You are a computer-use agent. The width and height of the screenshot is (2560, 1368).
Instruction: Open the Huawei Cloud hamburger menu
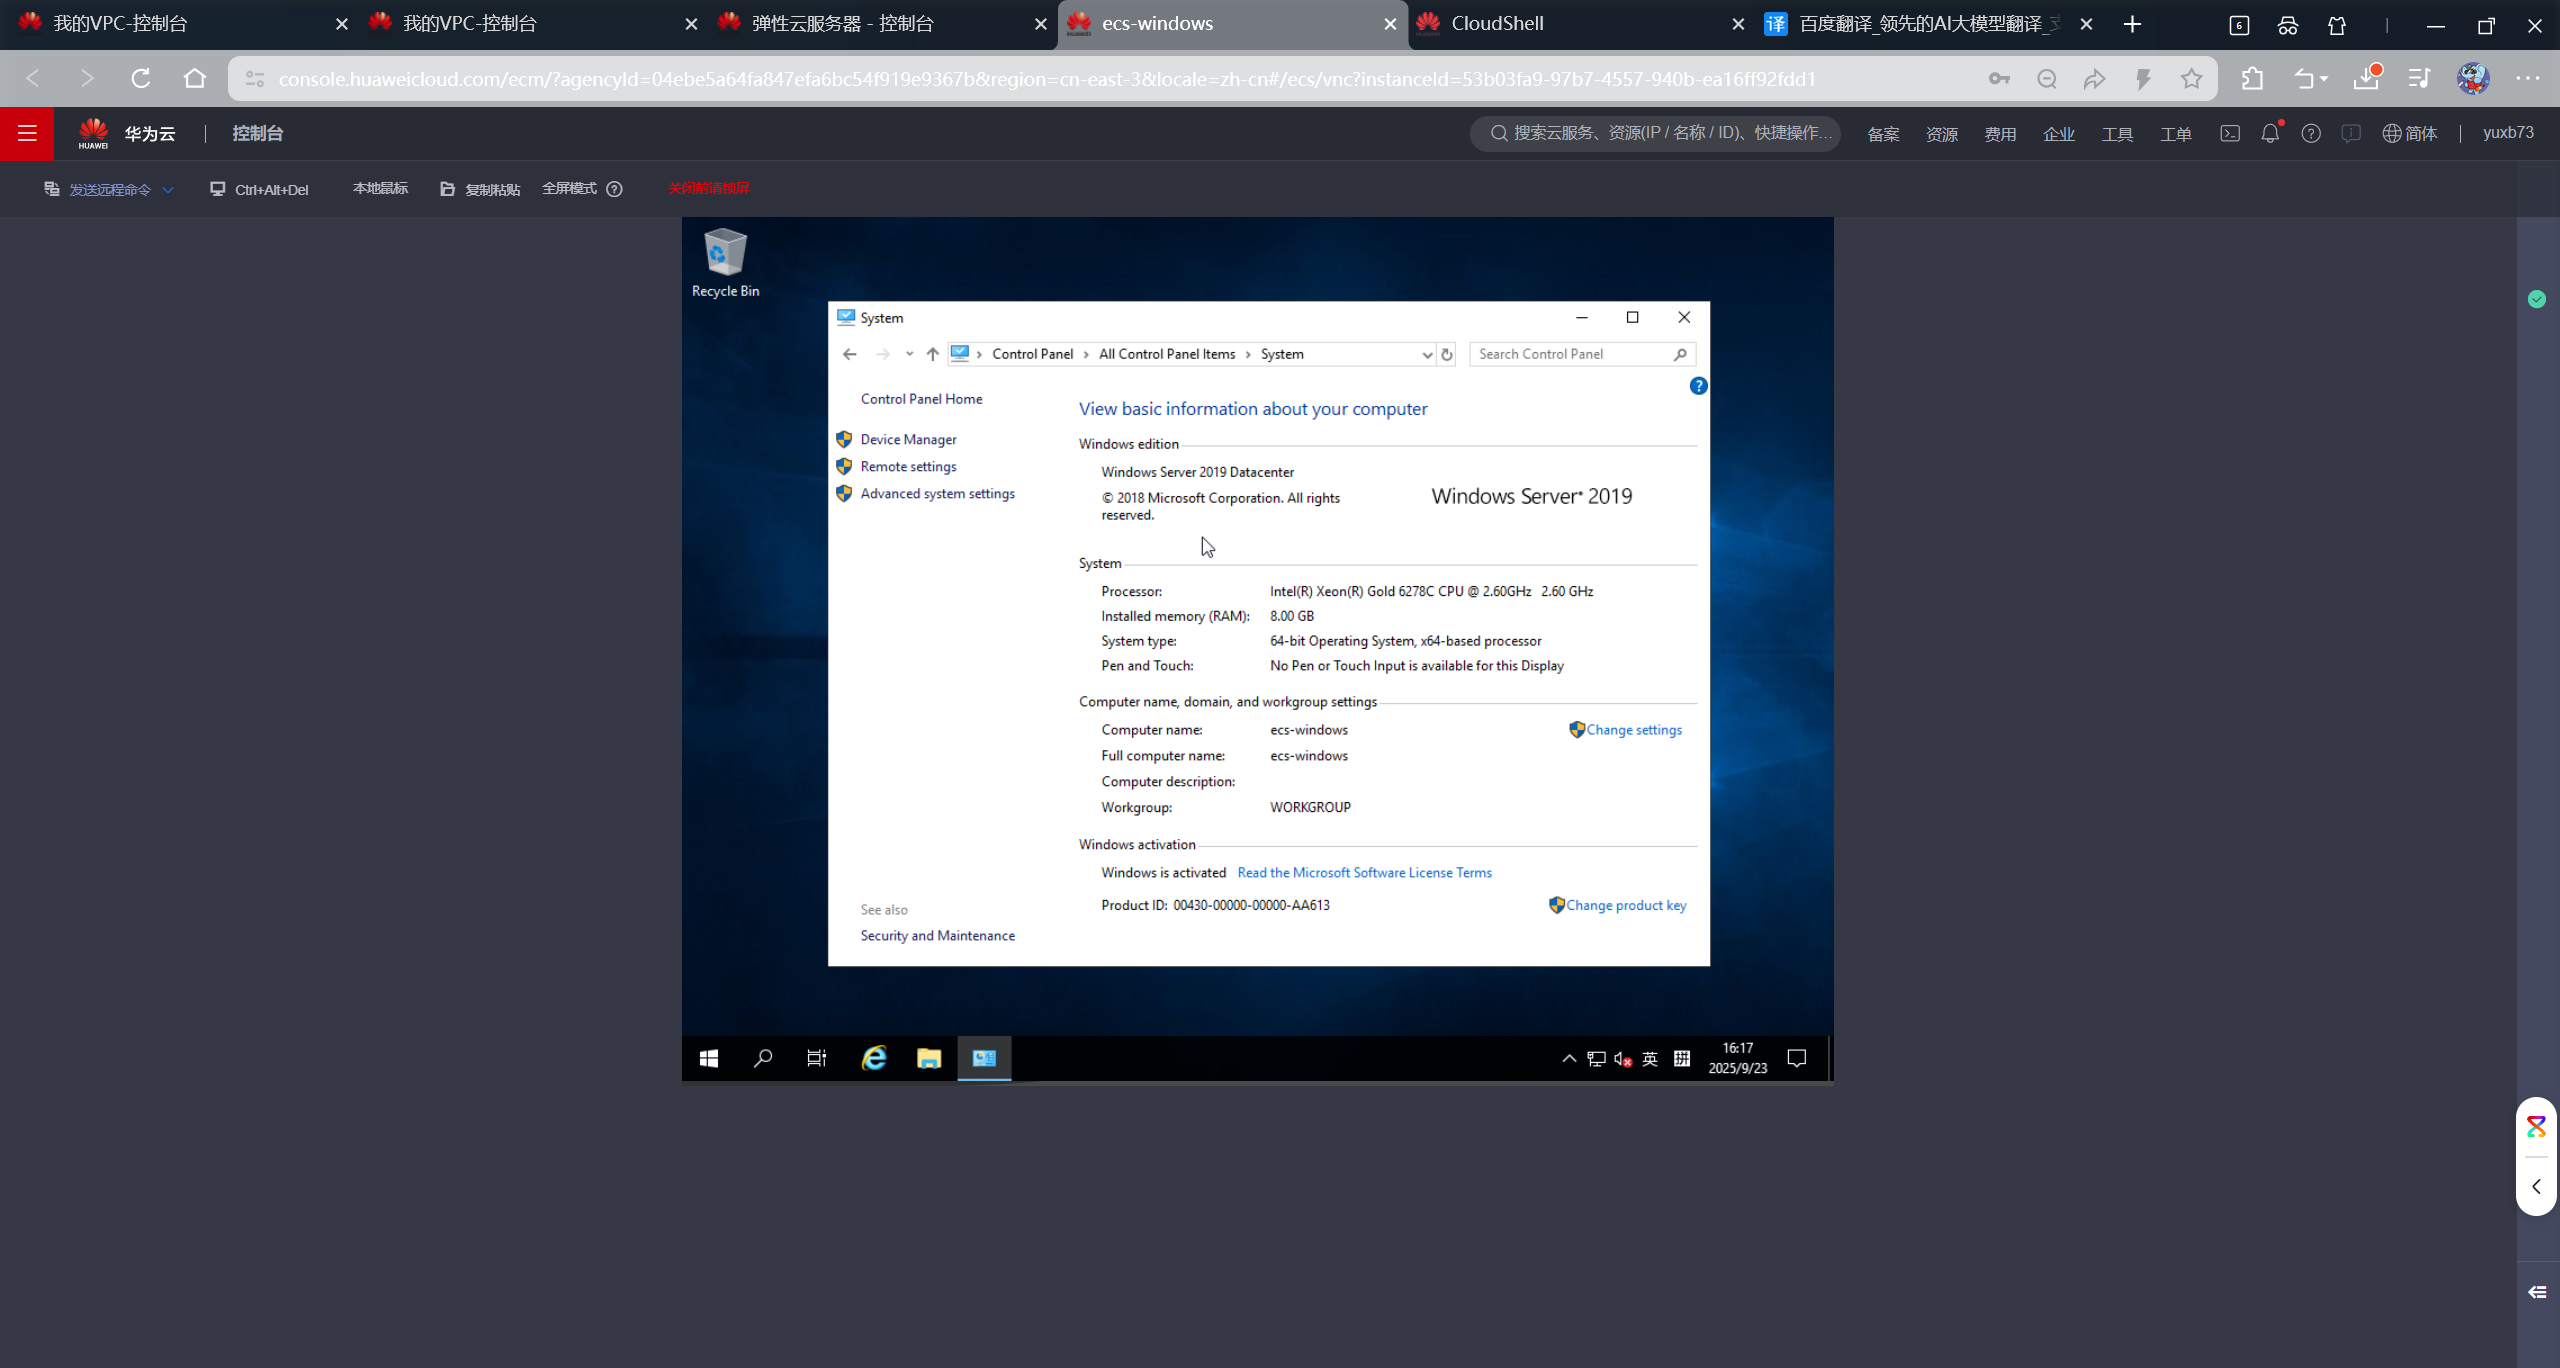(27, 133)
